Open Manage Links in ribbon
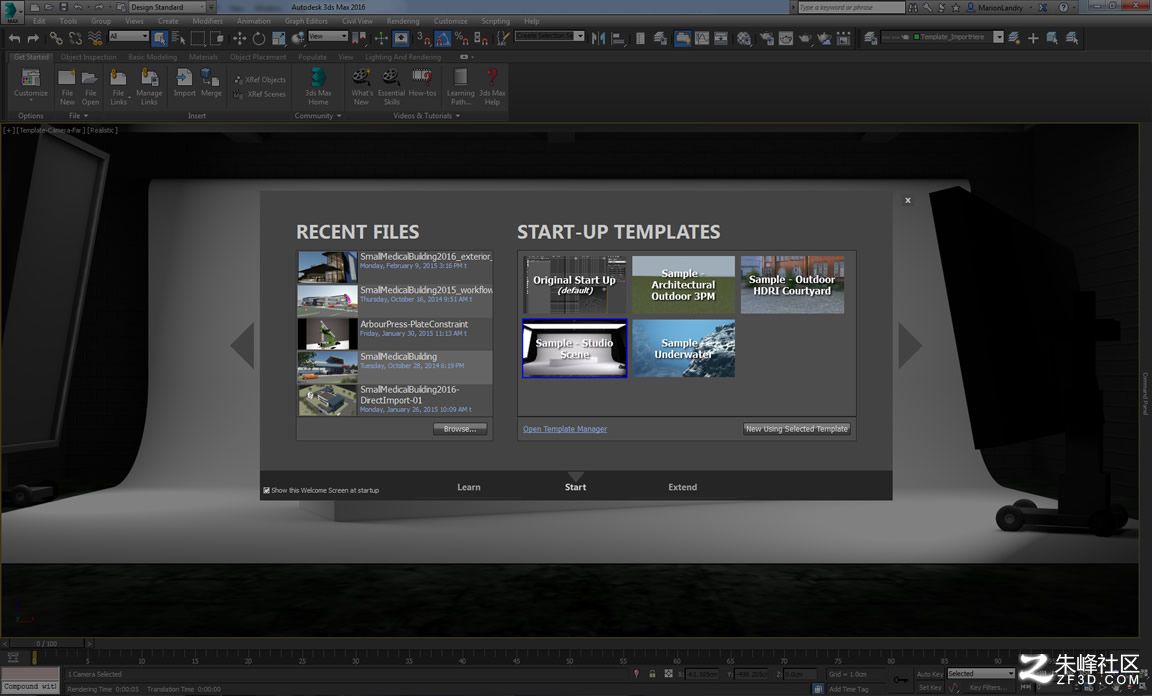 tap(149, 87)
